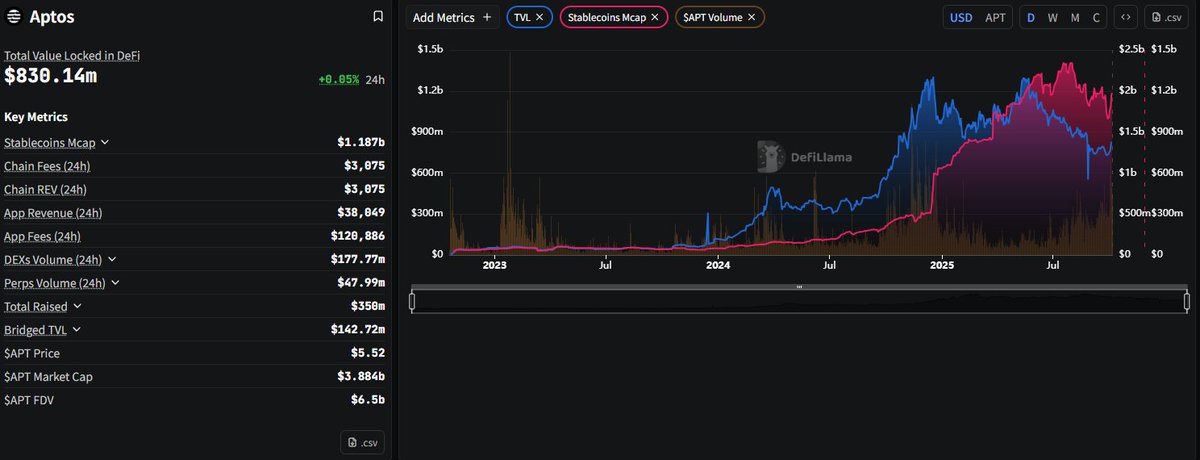The width and height of the screenshot is (1200, 460).
Task: Switch chart denomination to APT
Action: click(x=996, y=18)
